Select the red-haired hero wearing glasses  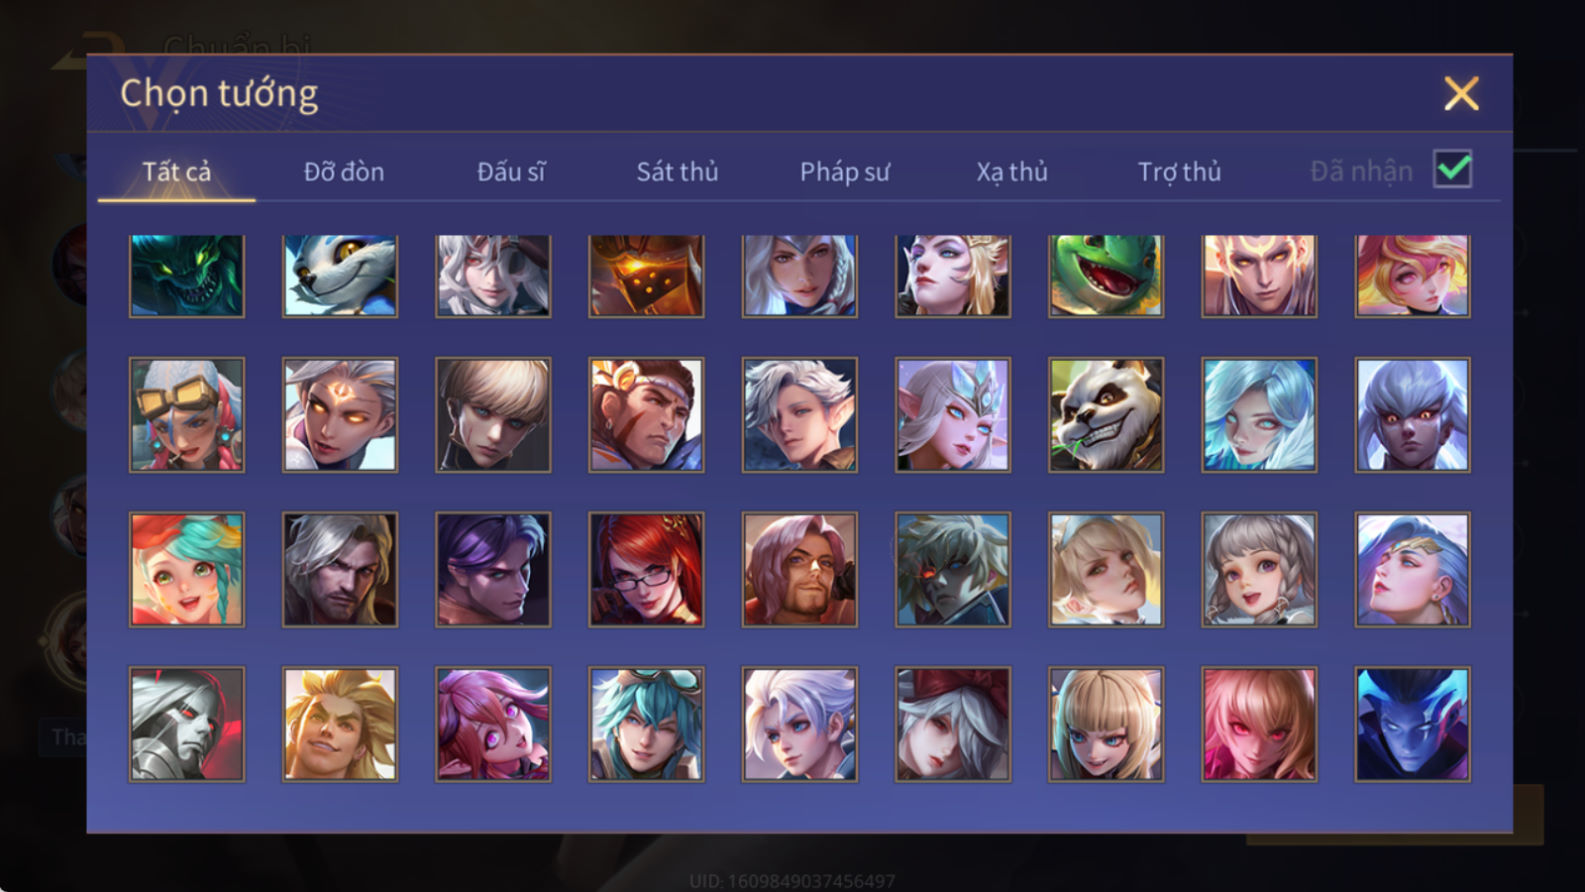click(x=646, y=570)
